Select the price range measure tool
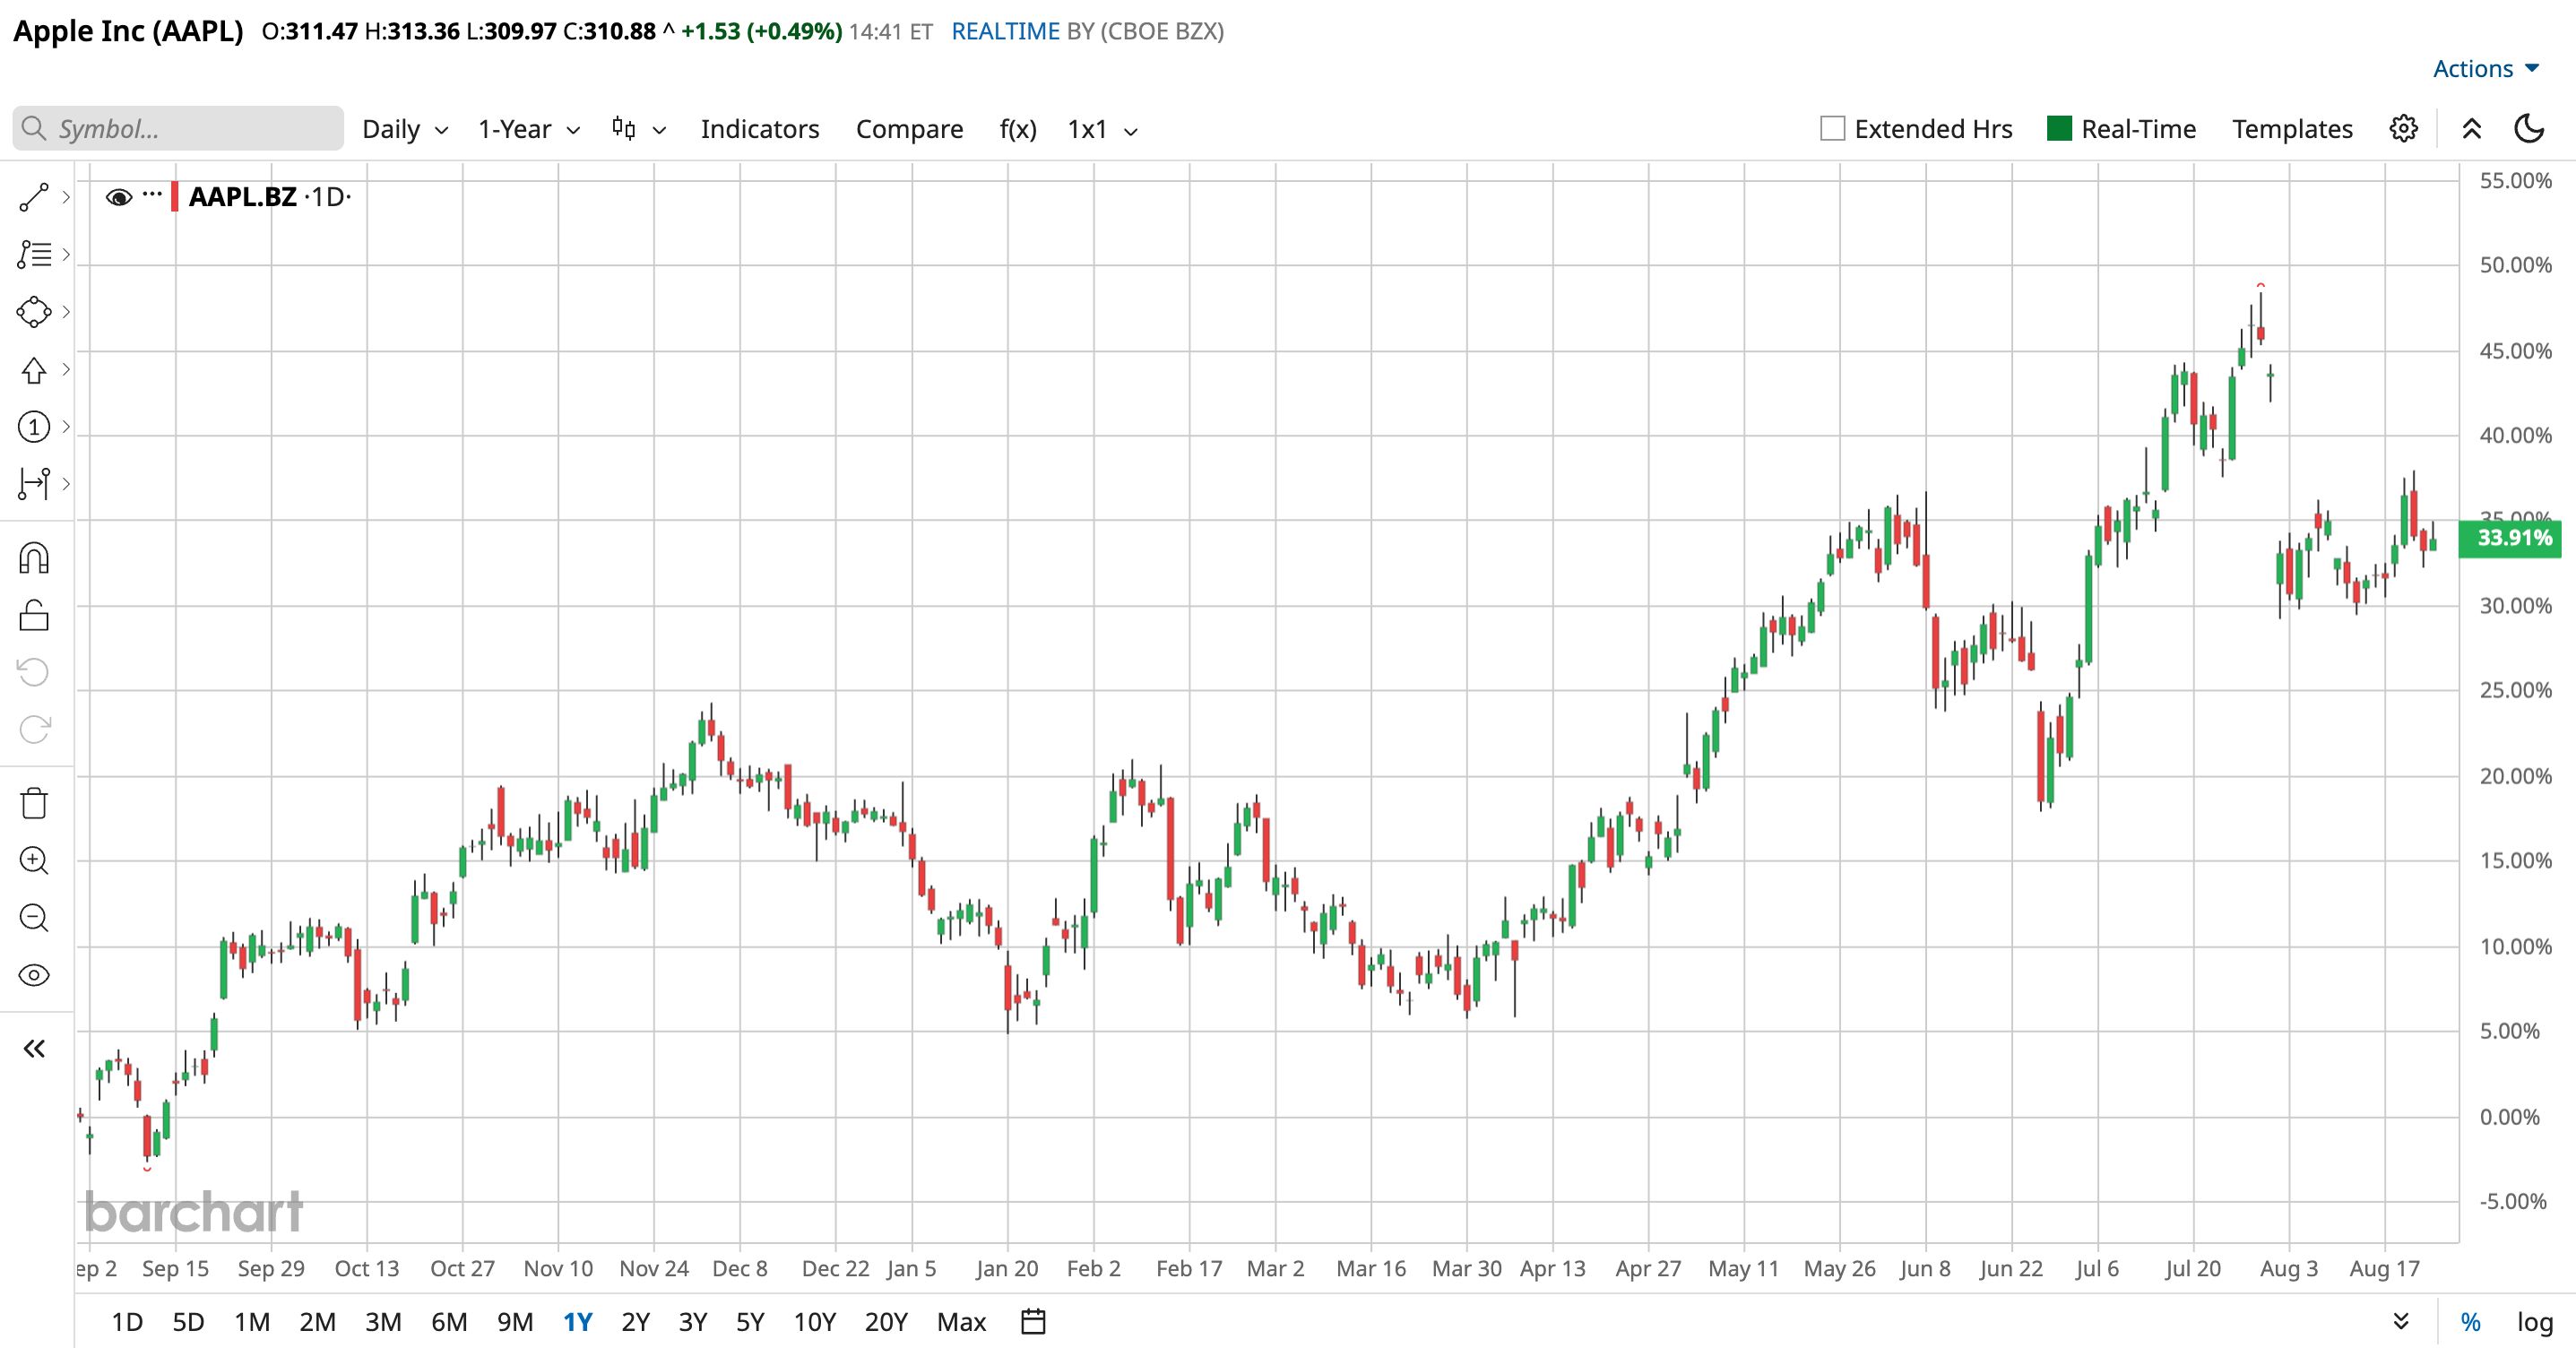This screenshot has height=1348, width=2576. click(x=34, y=484)
